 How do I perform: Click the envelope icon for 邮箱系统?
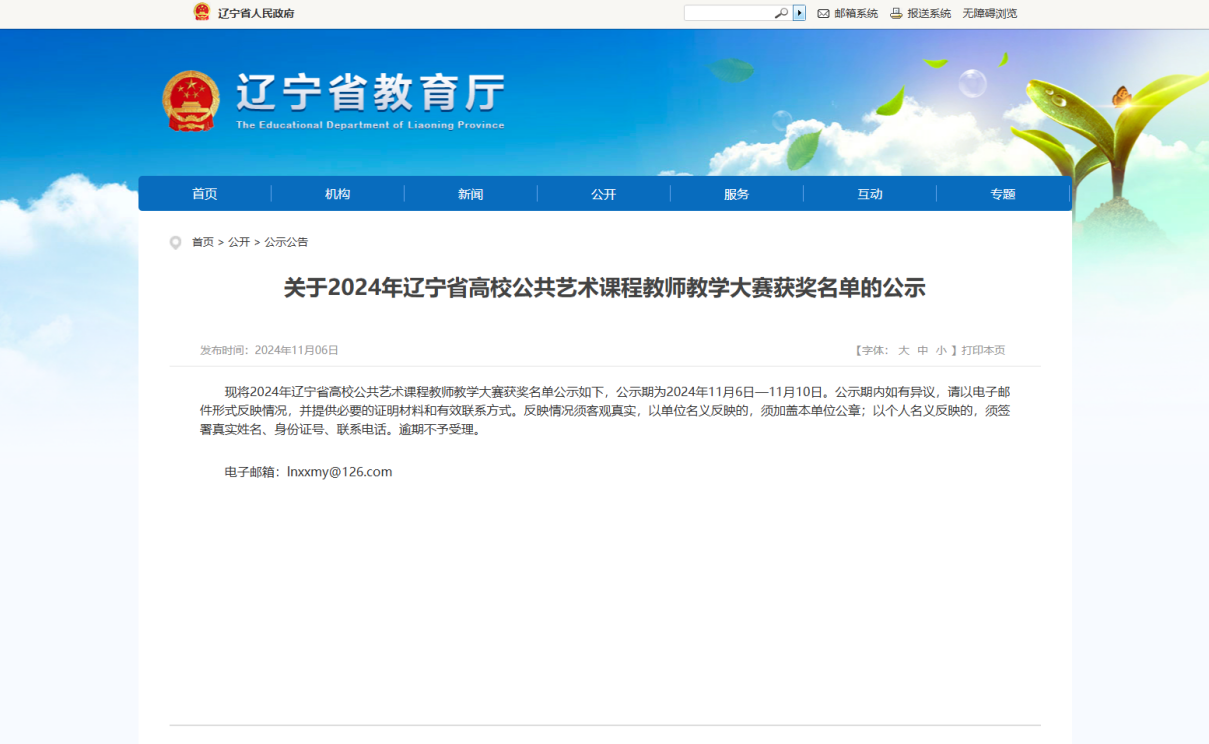(x=823, y=13)
